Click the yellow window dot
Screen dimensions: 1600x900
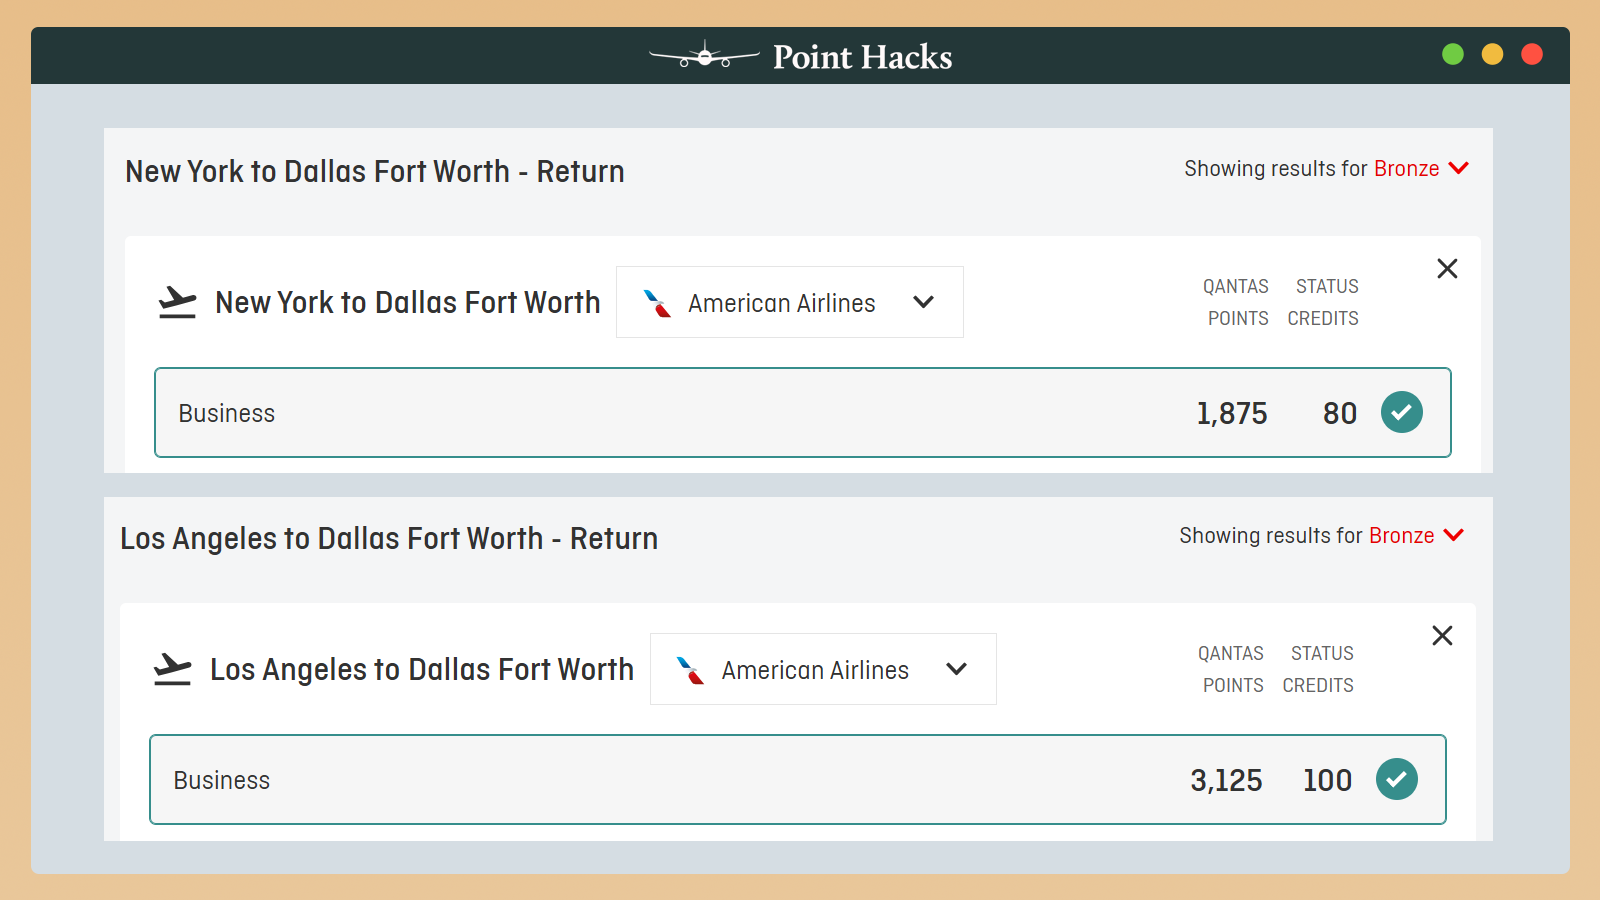click(1492, 54)
